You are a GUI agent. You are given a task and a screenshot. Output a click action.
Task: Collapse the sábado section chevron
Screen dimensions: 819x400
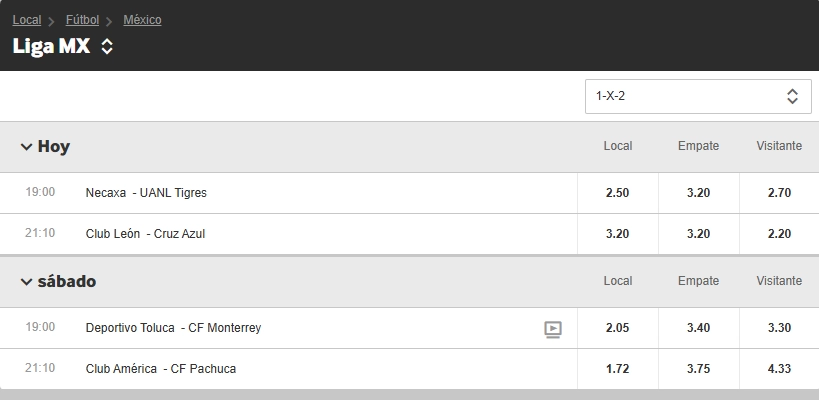point(26,282)
